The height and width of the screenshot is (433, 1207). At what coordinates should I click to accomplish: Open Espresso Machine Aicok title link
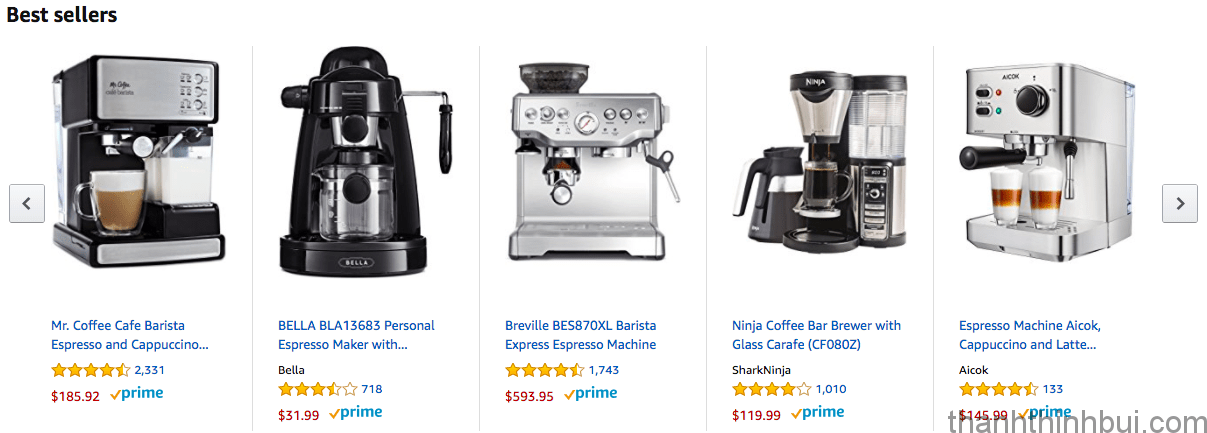click(1030, 335)
